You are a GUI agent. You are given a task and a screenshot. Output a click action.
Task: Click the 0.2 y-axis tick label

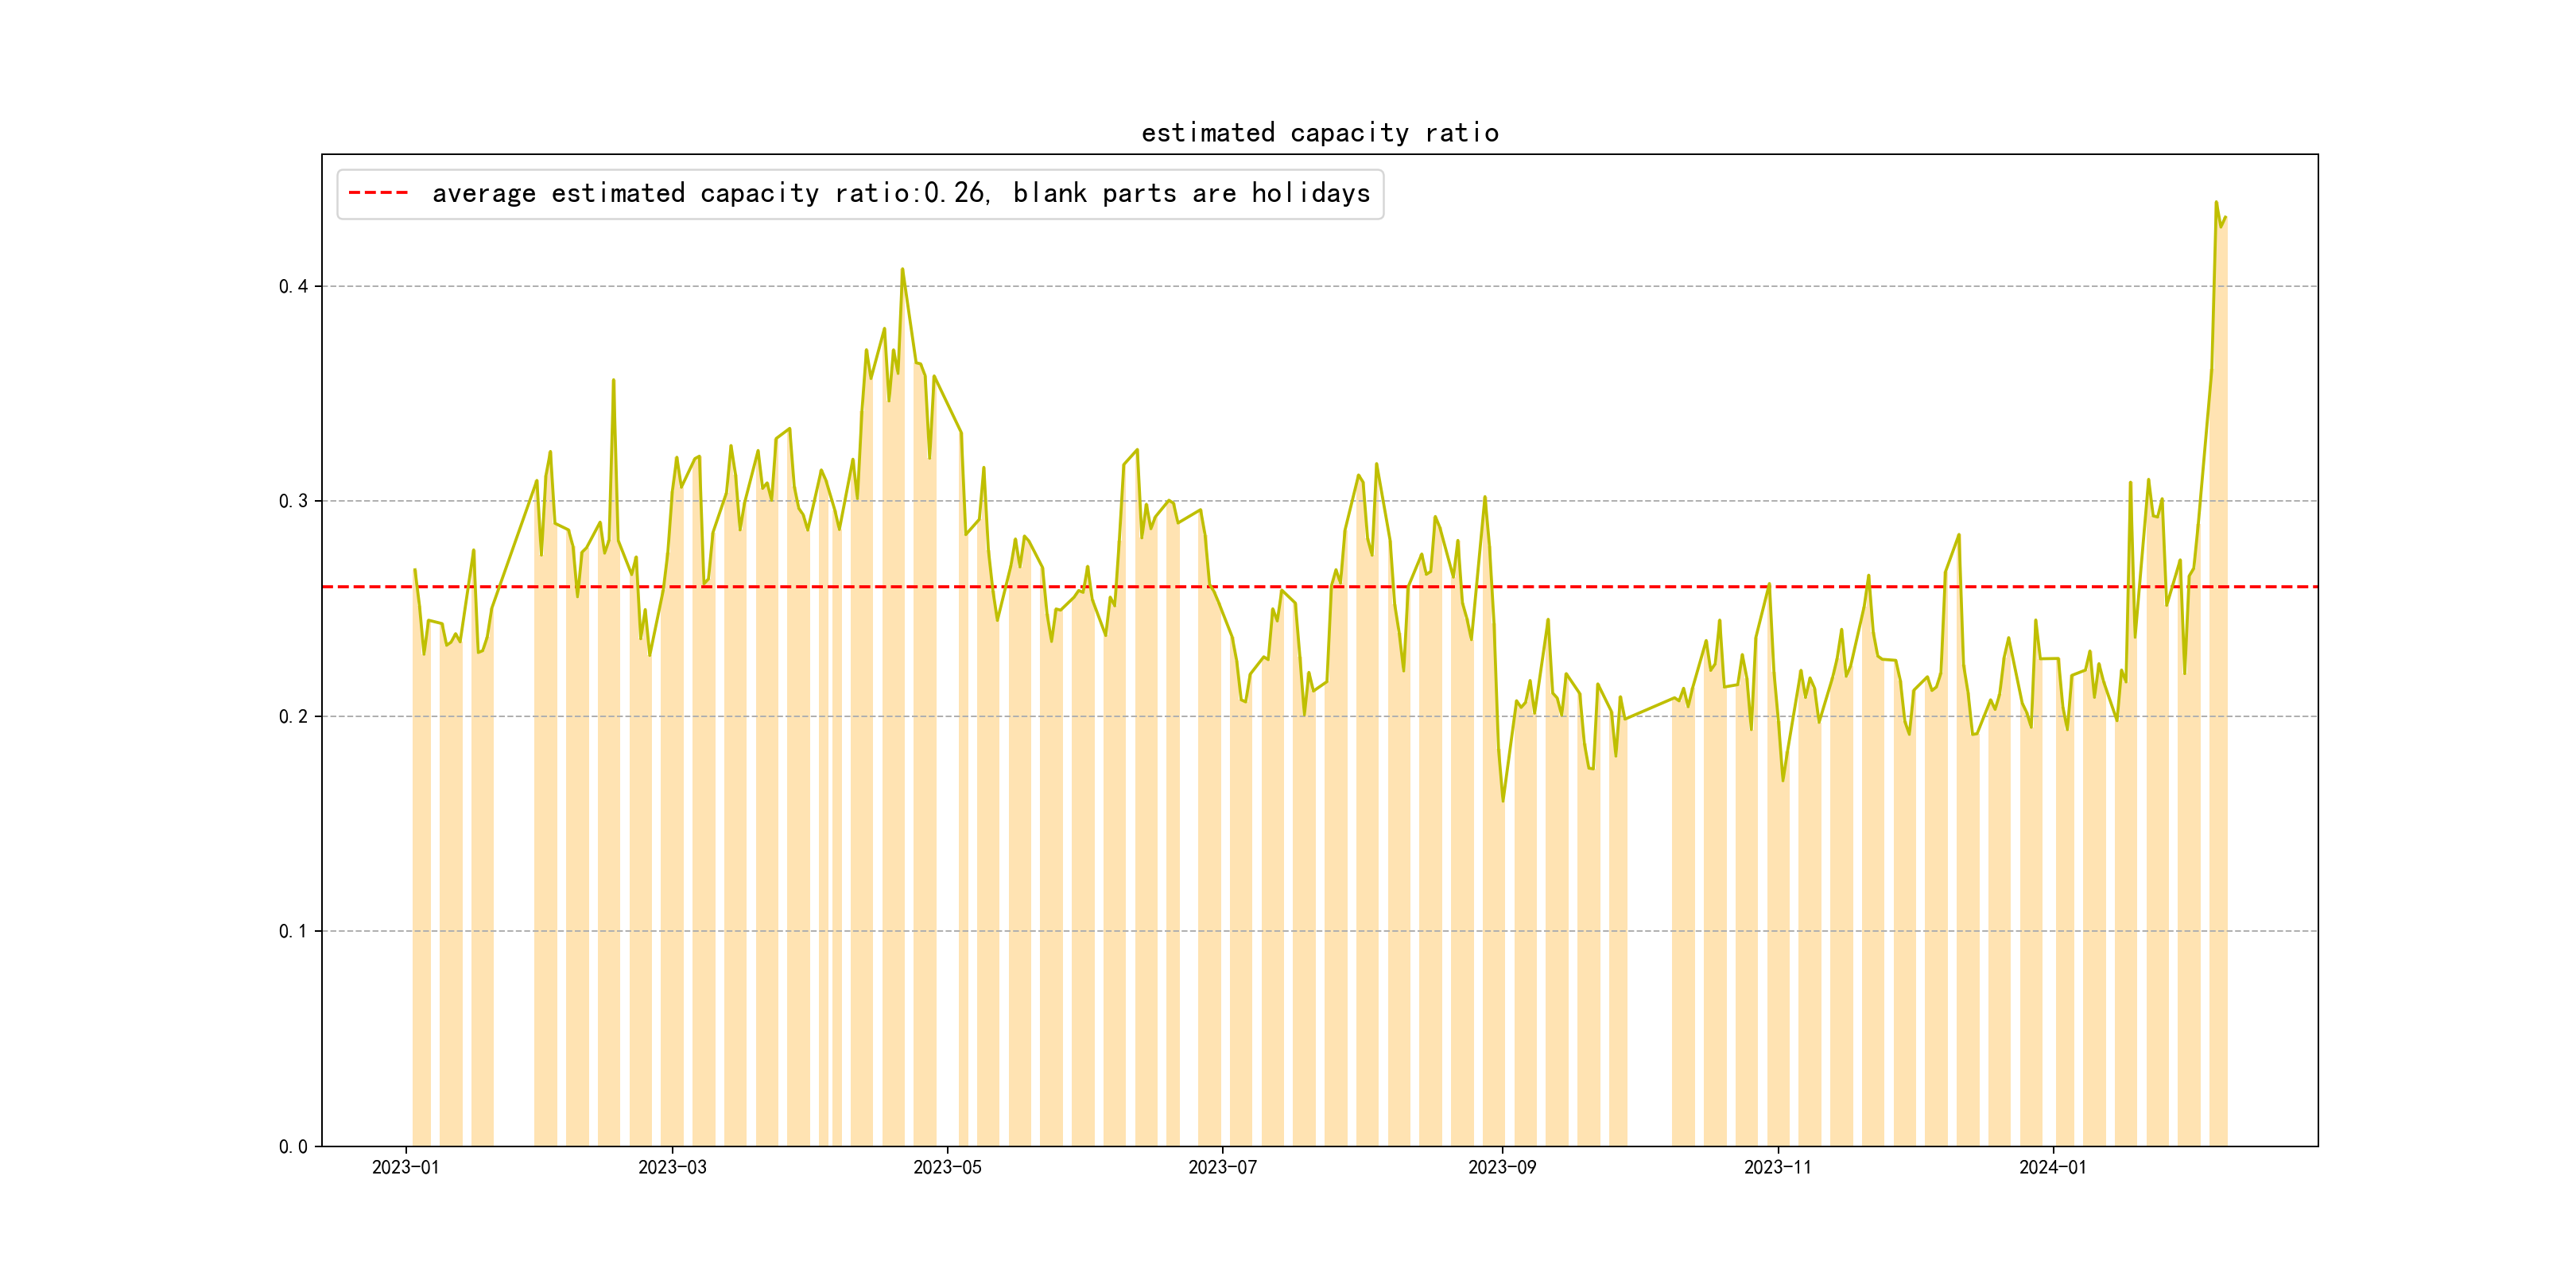point(293,716)
